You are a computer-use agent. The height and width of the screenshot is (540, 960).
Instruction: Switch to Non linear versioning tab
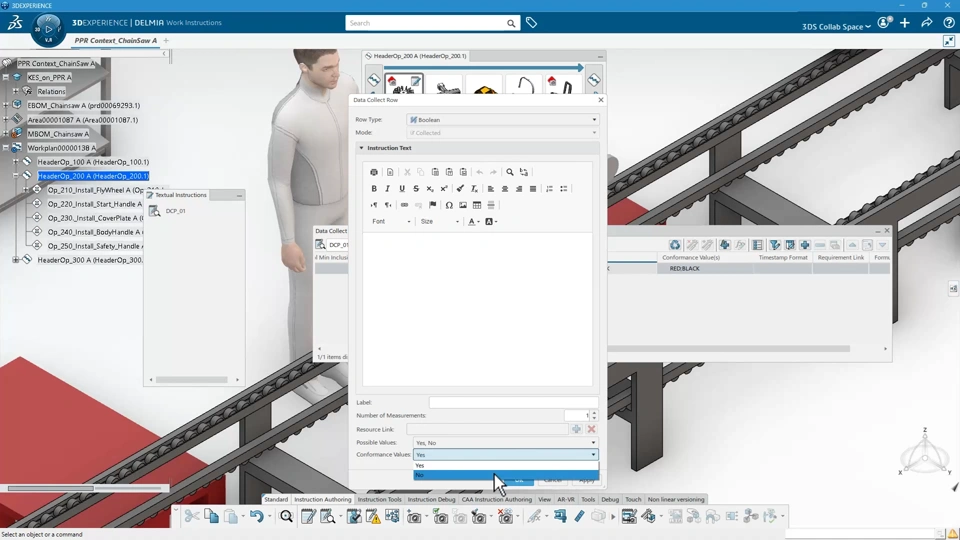(676, 500)
